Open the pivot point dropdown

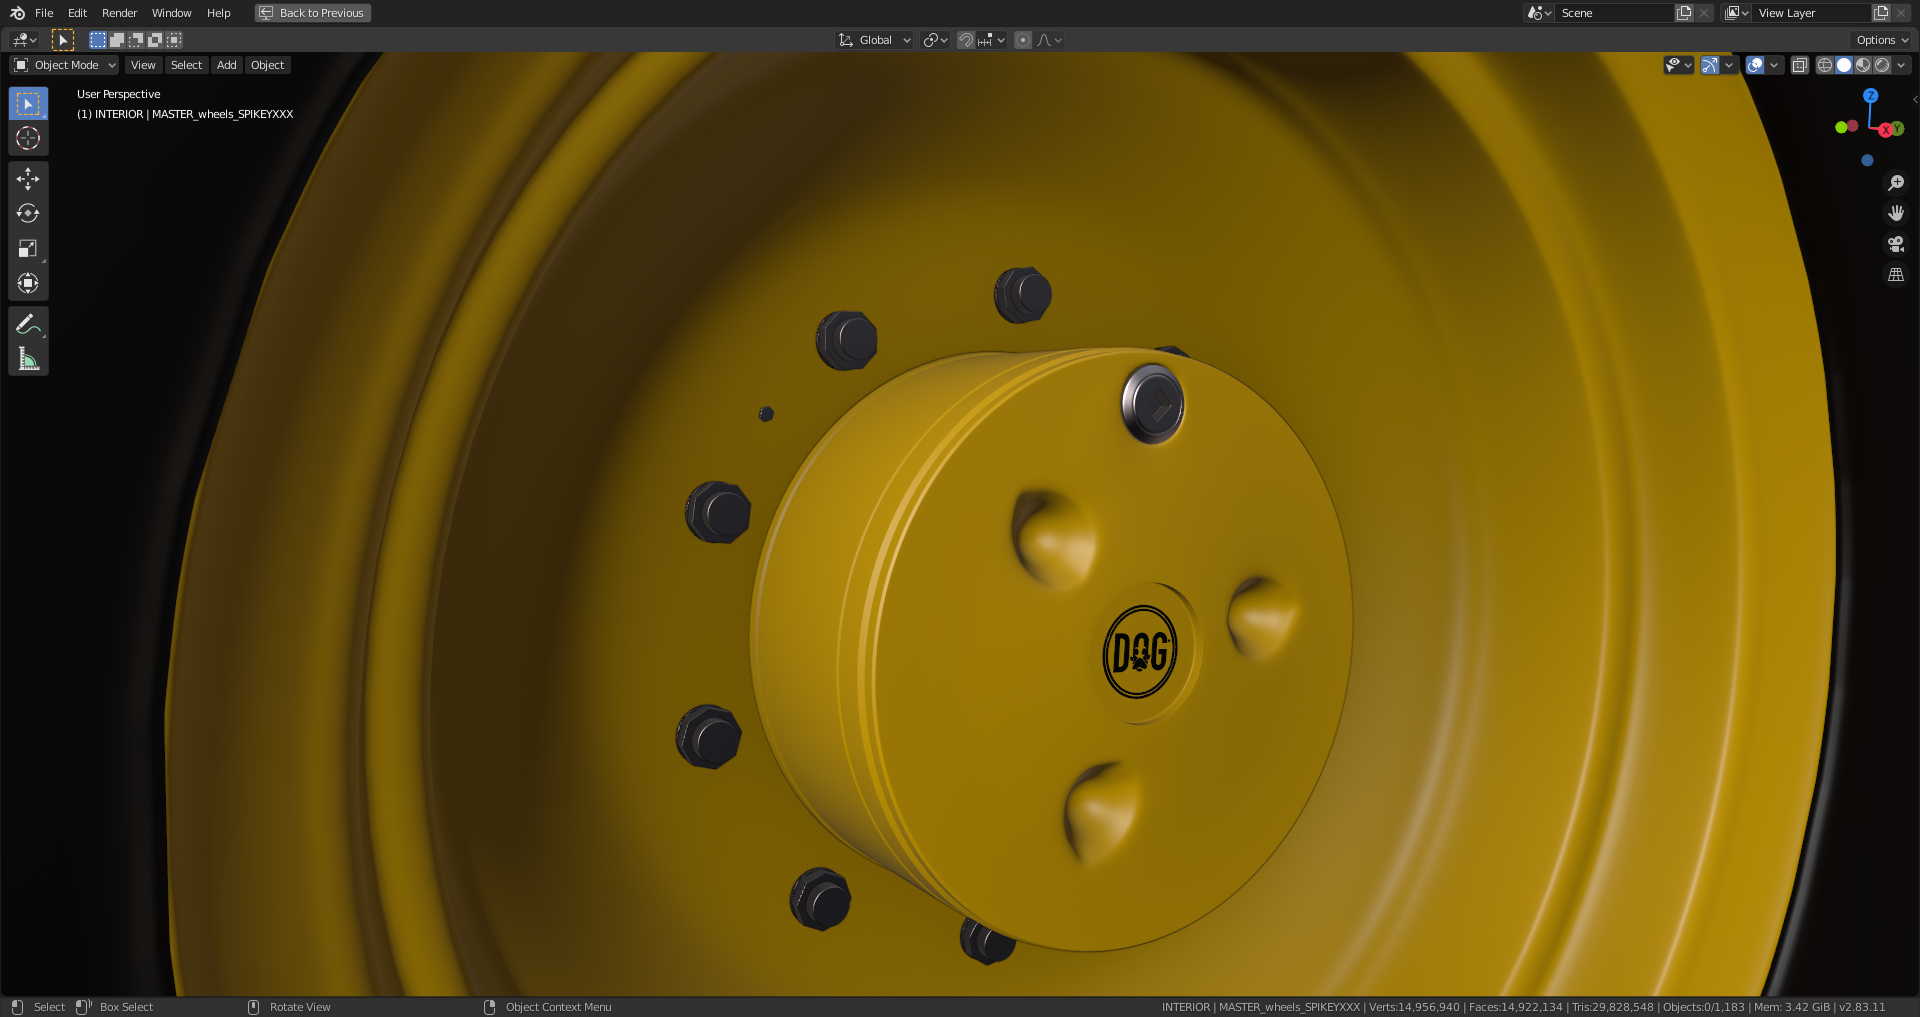pyautogui.click(x=935, y=40)
